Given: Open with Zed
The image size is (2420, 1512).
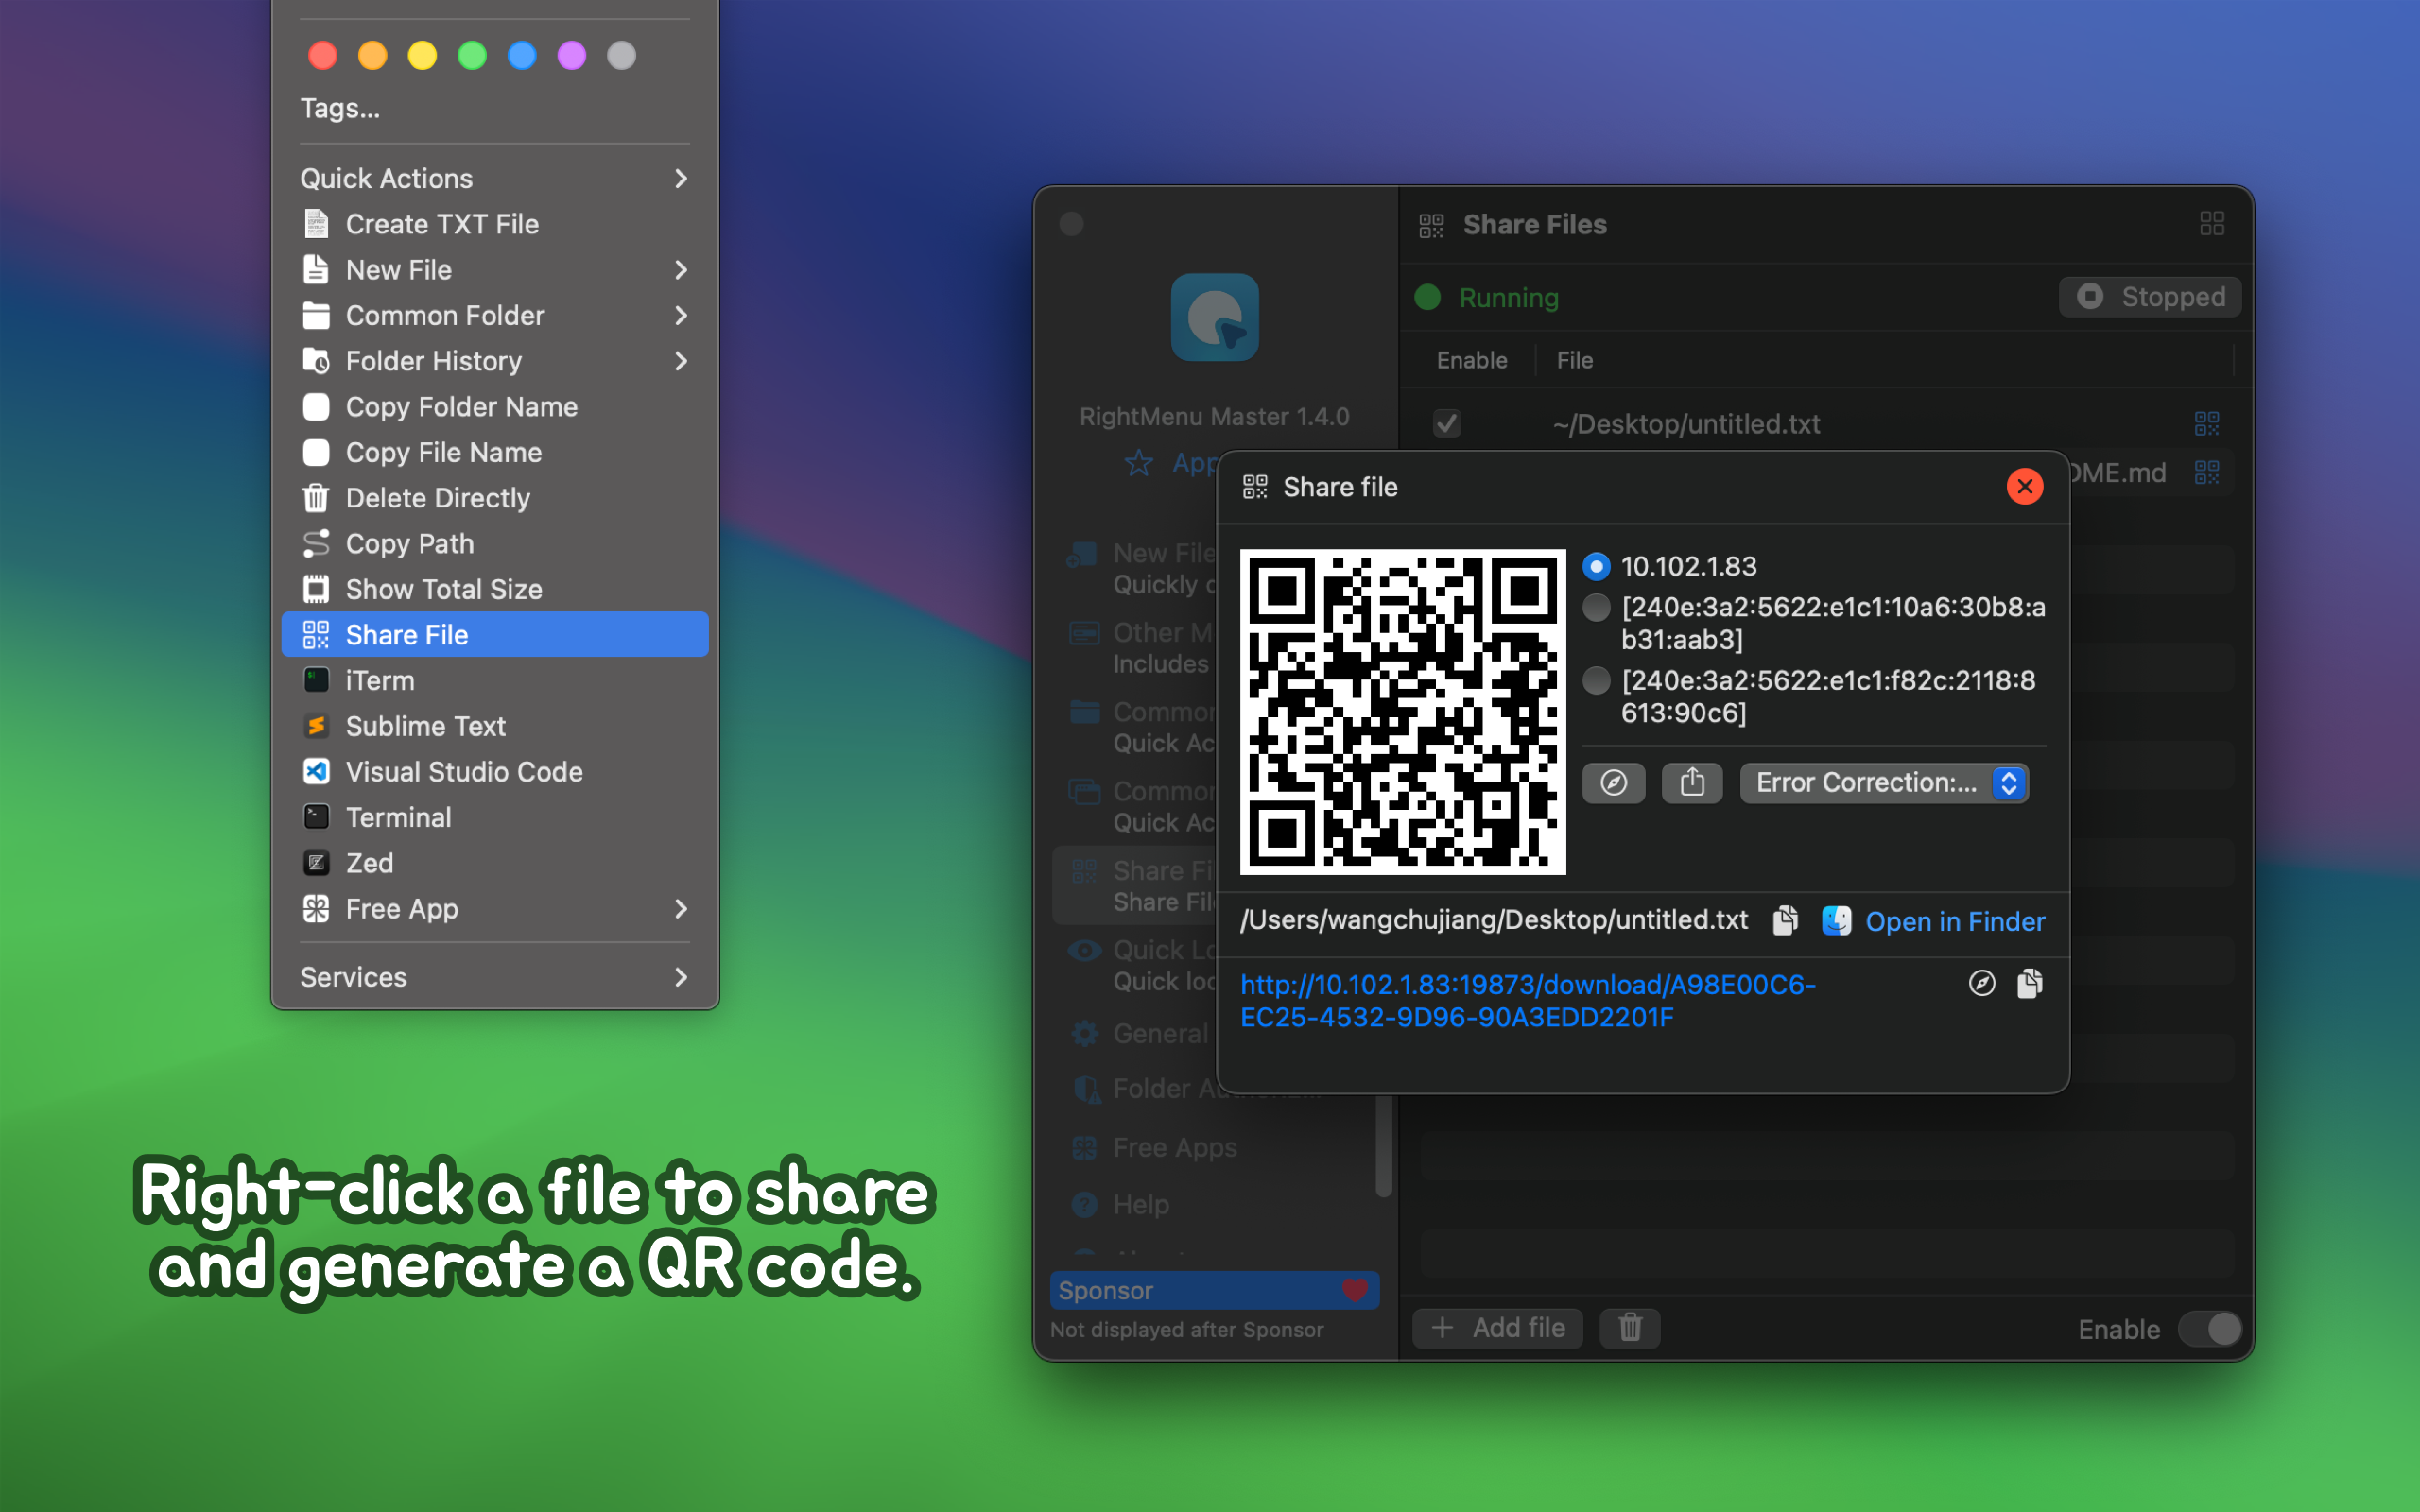Looking at the screenshot, I should [x=495, y=863].
